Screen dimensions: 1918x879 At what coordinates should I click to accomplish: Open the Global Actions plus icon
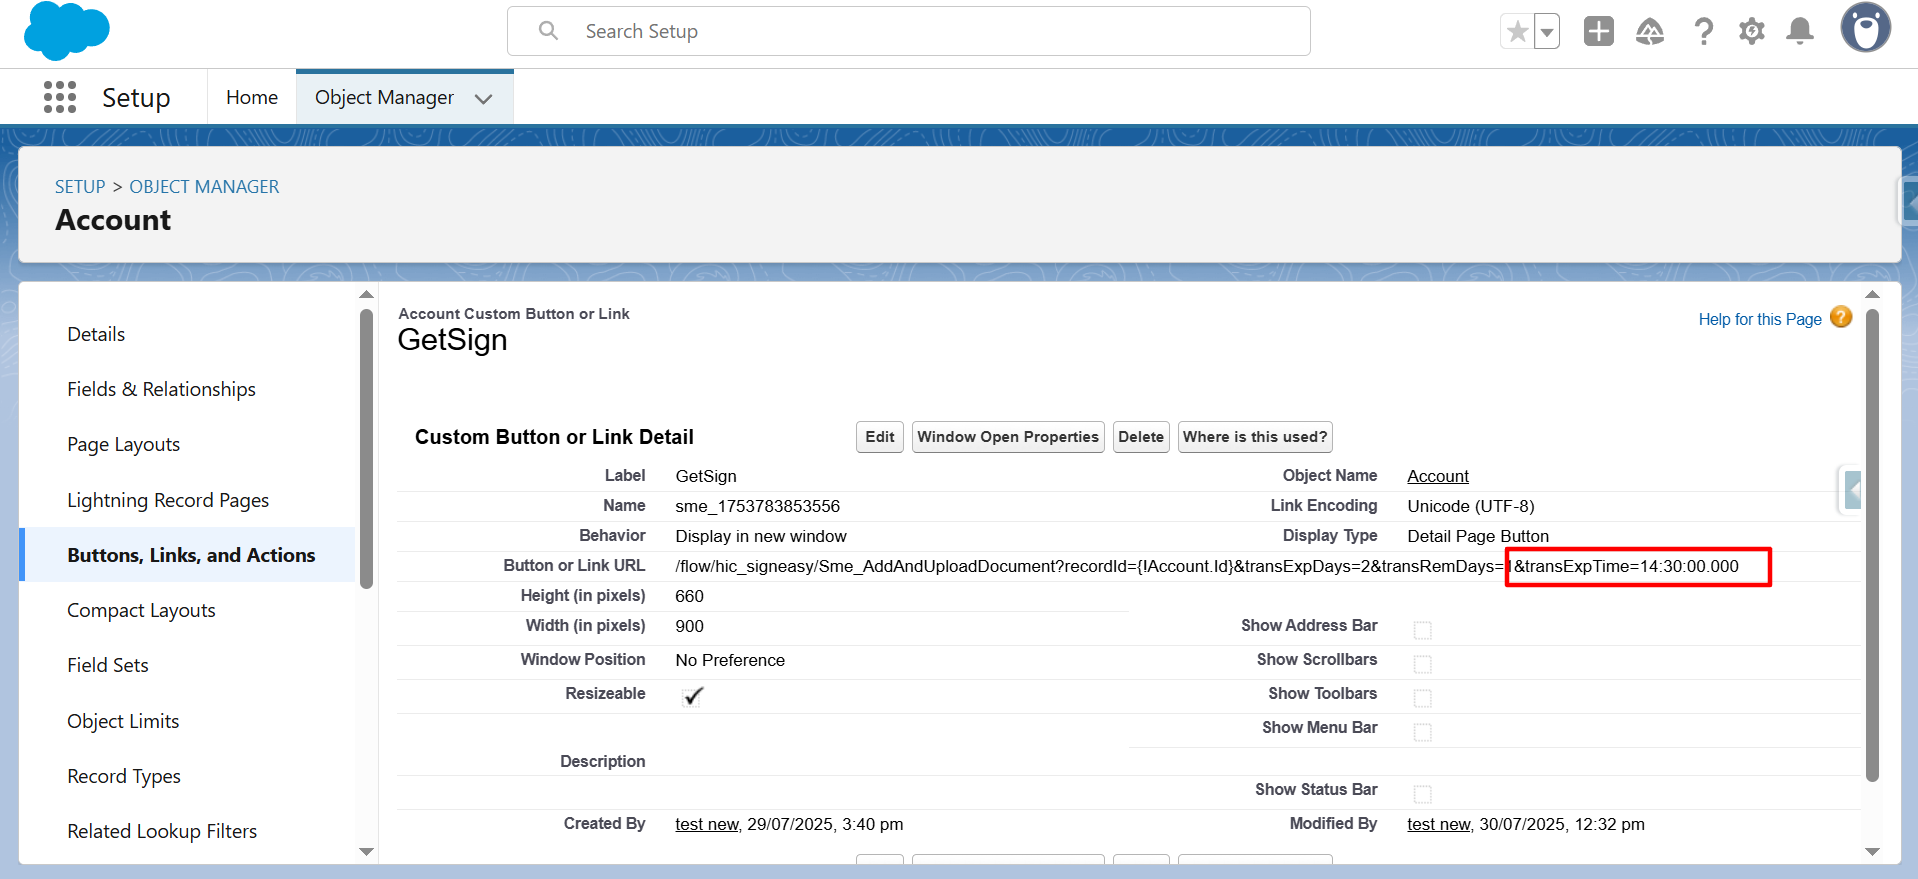tap(1599, 31)
